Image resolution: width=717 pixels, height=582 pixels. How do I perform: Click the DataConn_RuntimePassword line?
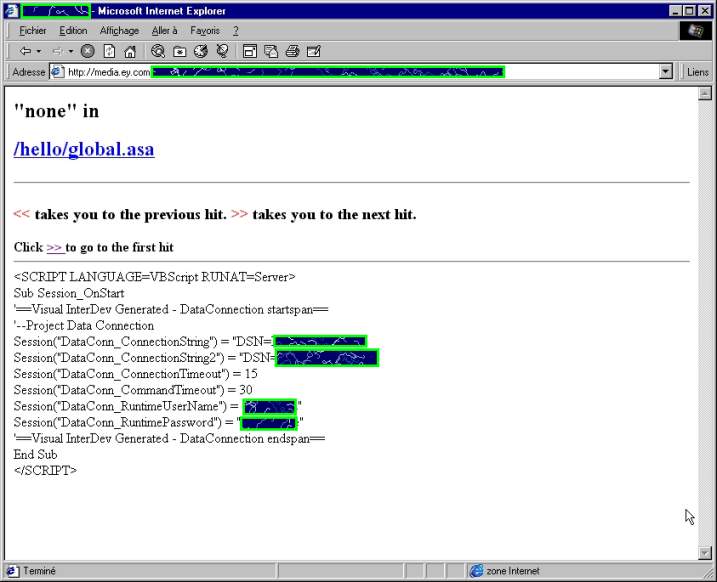pos(159,422)
